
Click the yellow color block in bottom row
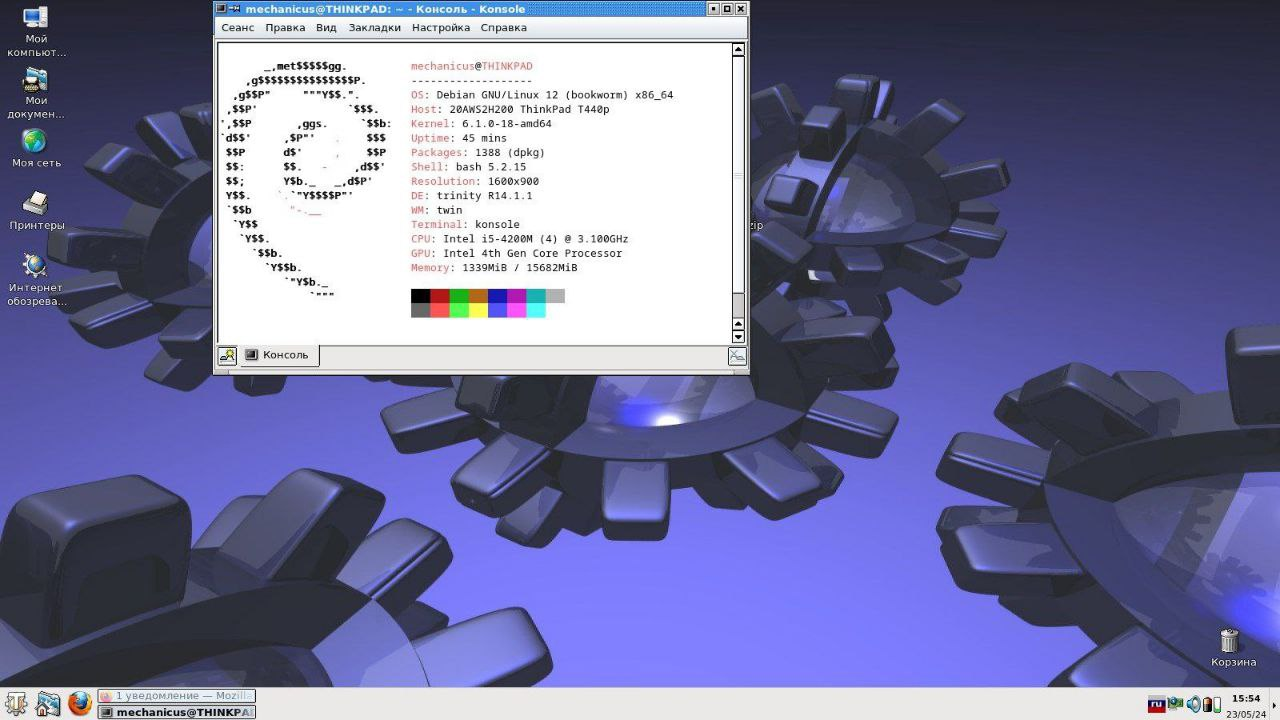click(478, 310)
